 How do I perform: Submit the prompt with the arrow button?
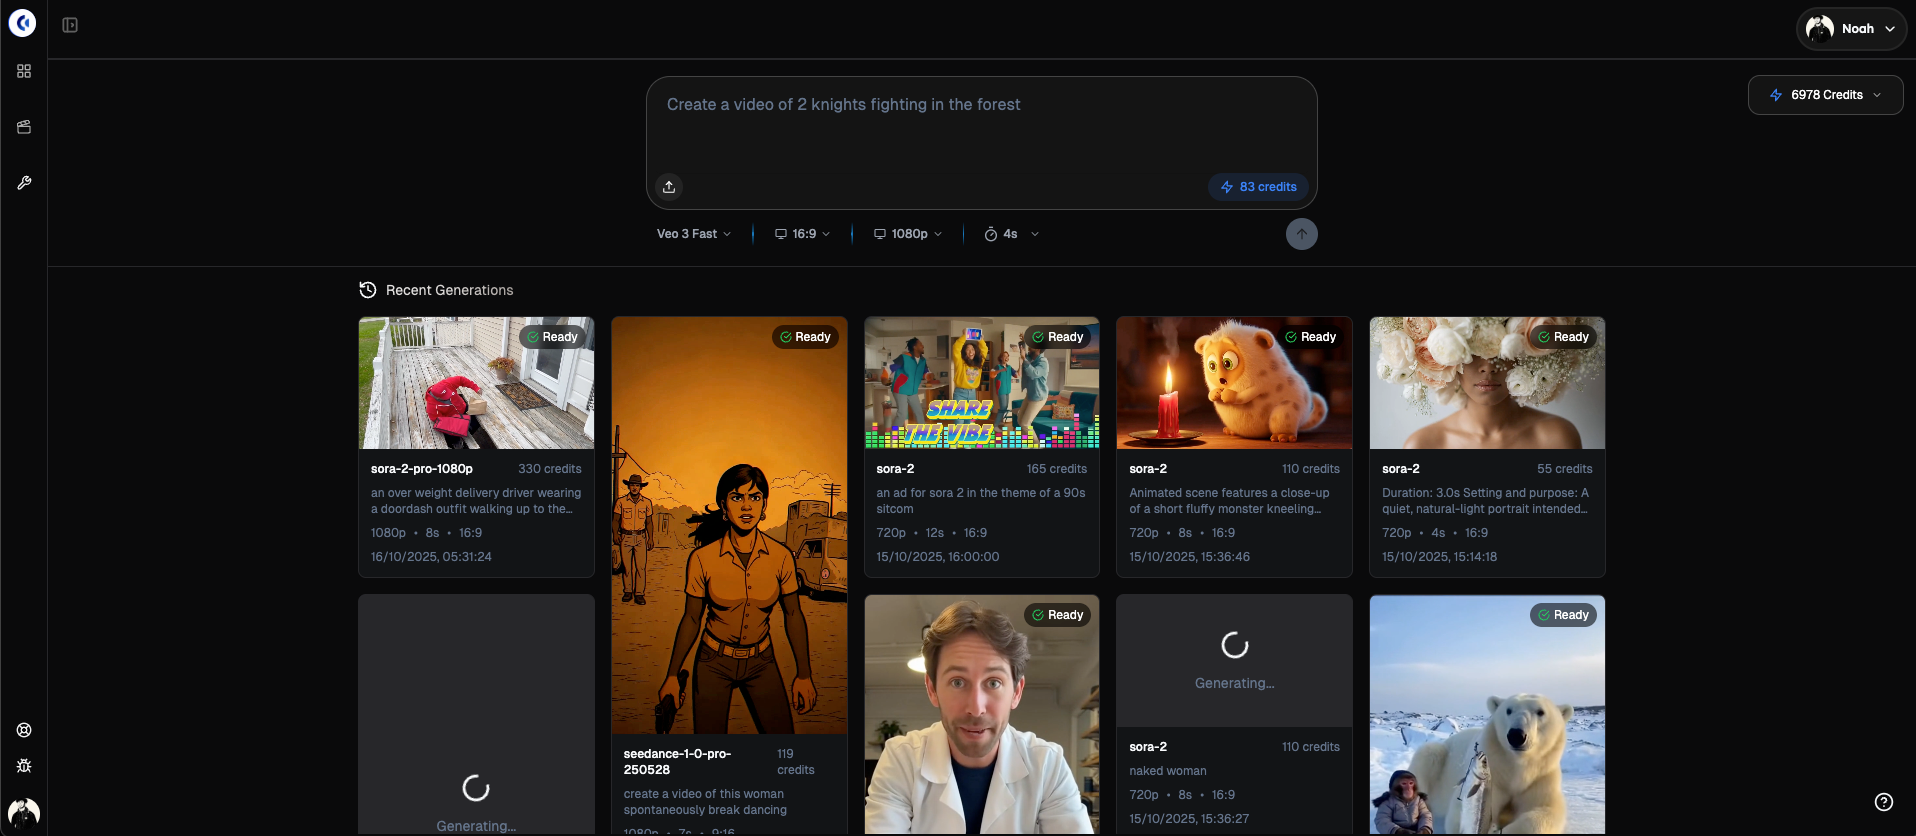coord(1301,234)
